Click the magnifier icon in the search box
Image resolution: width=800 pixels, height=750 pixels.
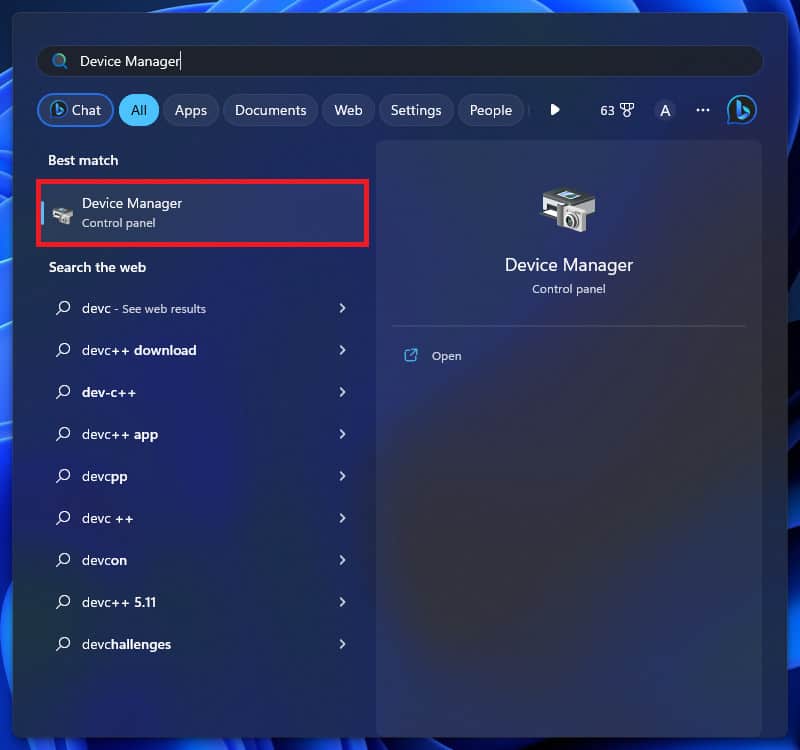(x=60, y=61)
